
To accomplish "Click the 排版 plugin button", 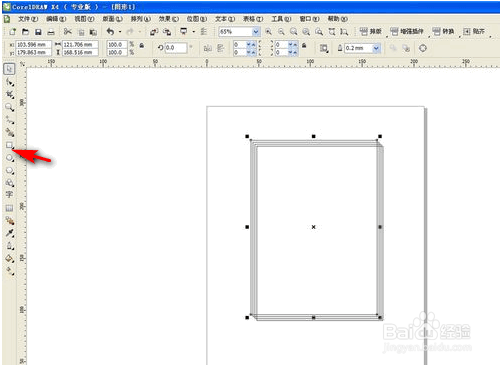I will click(x=371, y=32).
